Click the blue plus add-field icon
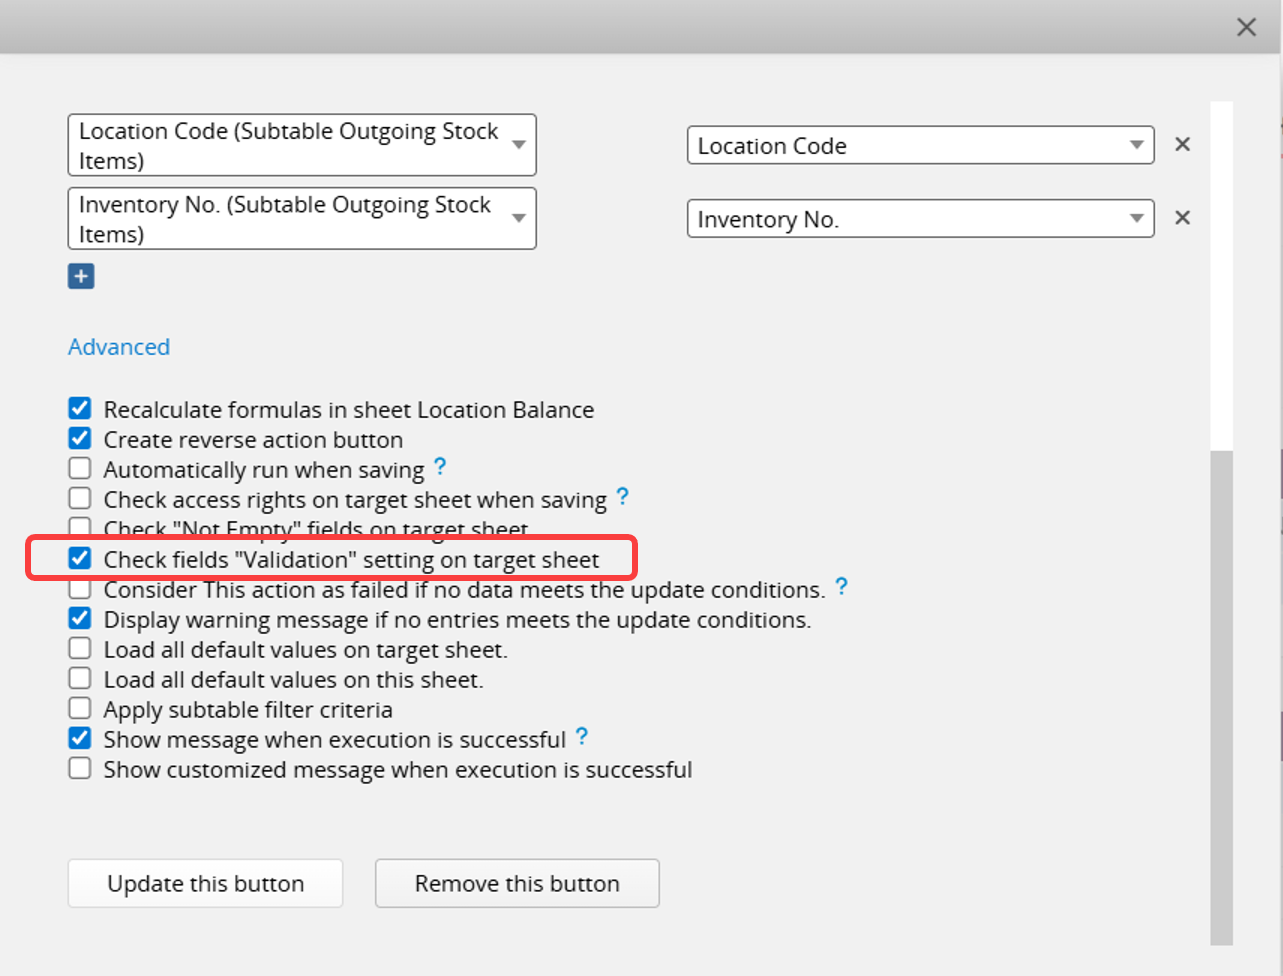This screenshot has height=976, width=1283. pos(81,276)
